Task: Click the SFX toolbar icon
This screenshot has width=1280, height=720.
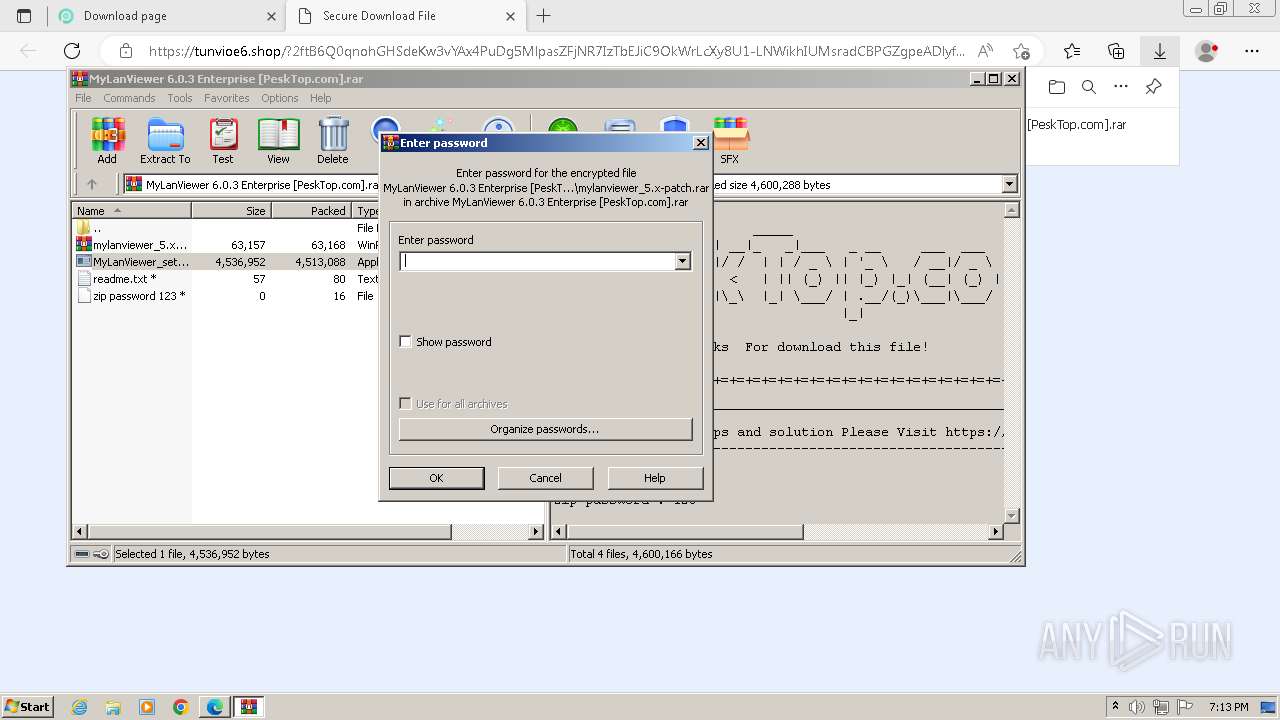Action: (730, 140)
